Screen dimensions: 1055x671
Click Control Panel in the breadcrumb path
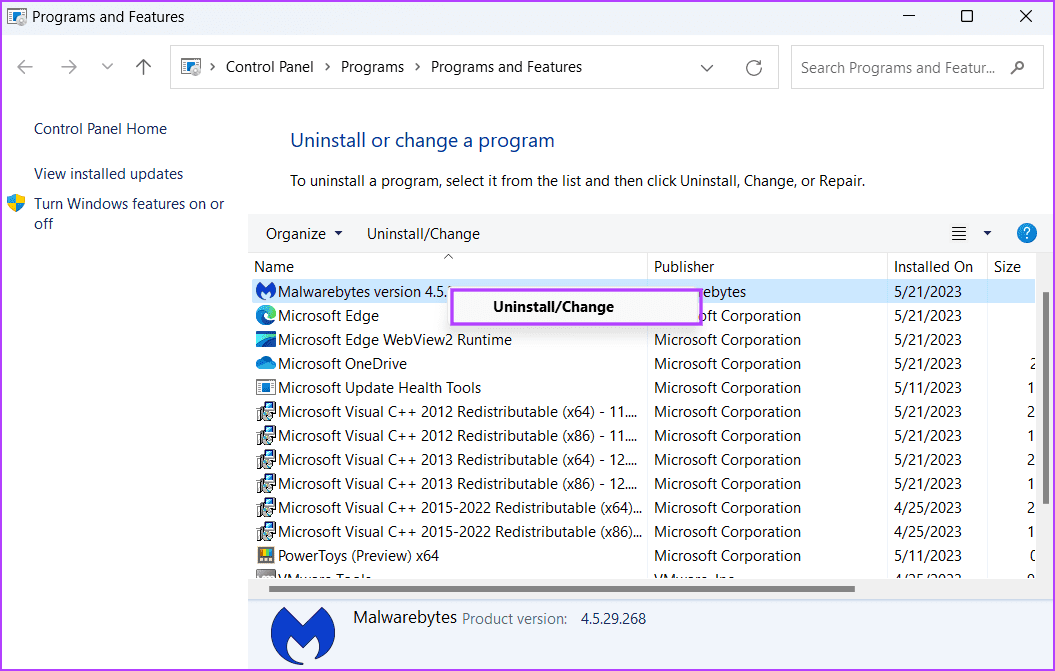269,67
